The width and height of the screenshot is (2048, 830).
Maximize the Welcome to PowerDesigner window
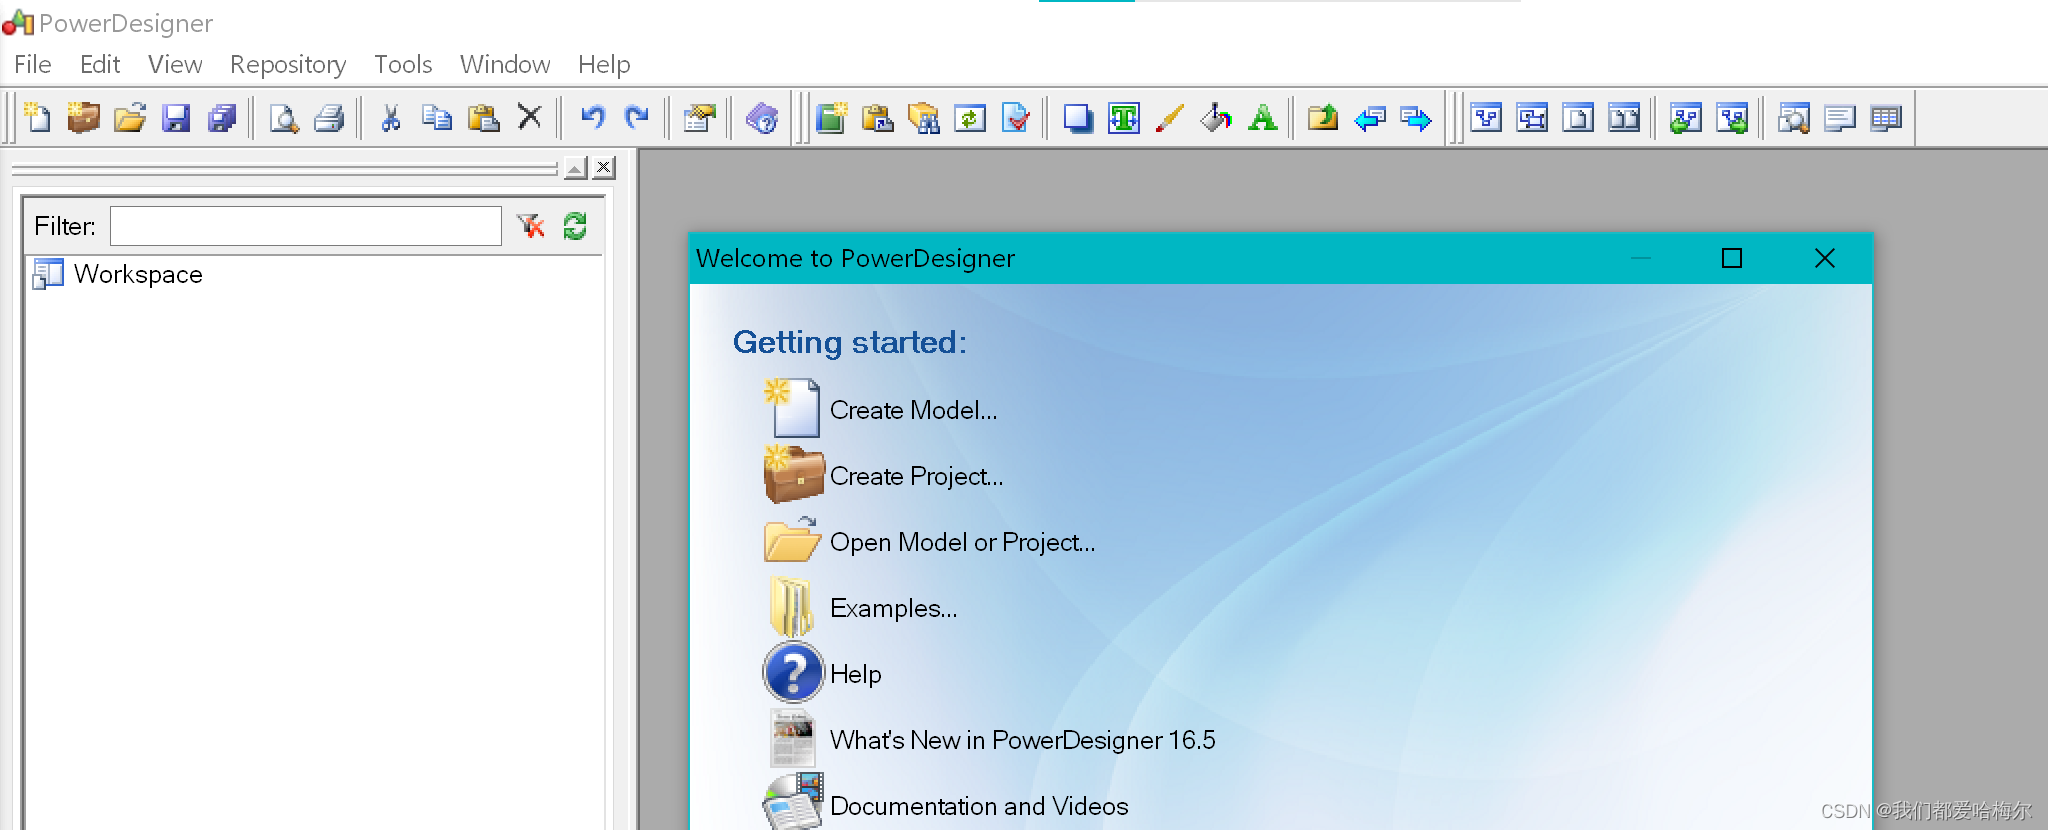(x=1732, y=258)
